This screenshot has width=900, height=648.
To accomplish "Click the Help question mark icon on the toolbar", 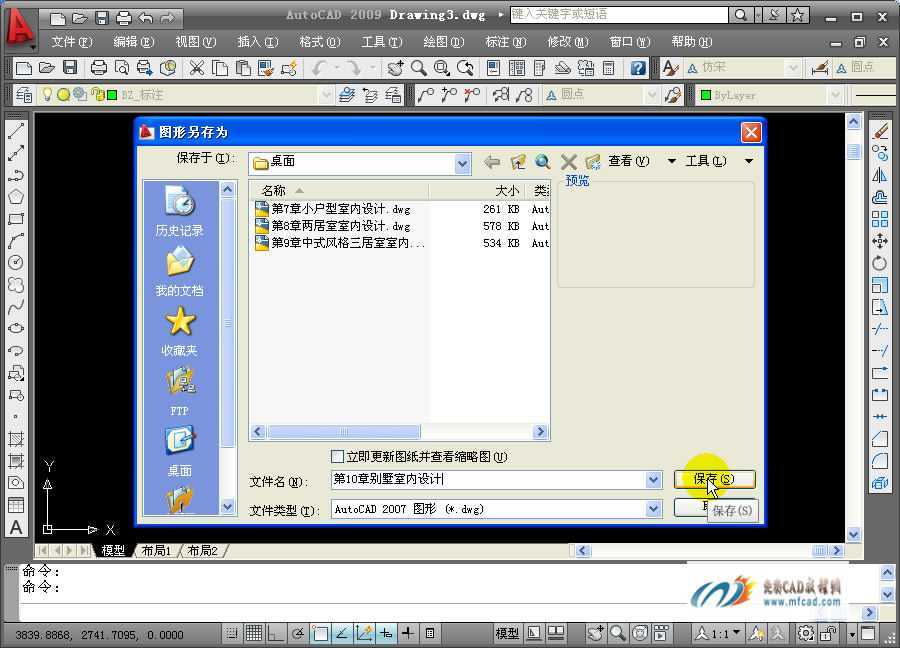I will tap(638, 68).
